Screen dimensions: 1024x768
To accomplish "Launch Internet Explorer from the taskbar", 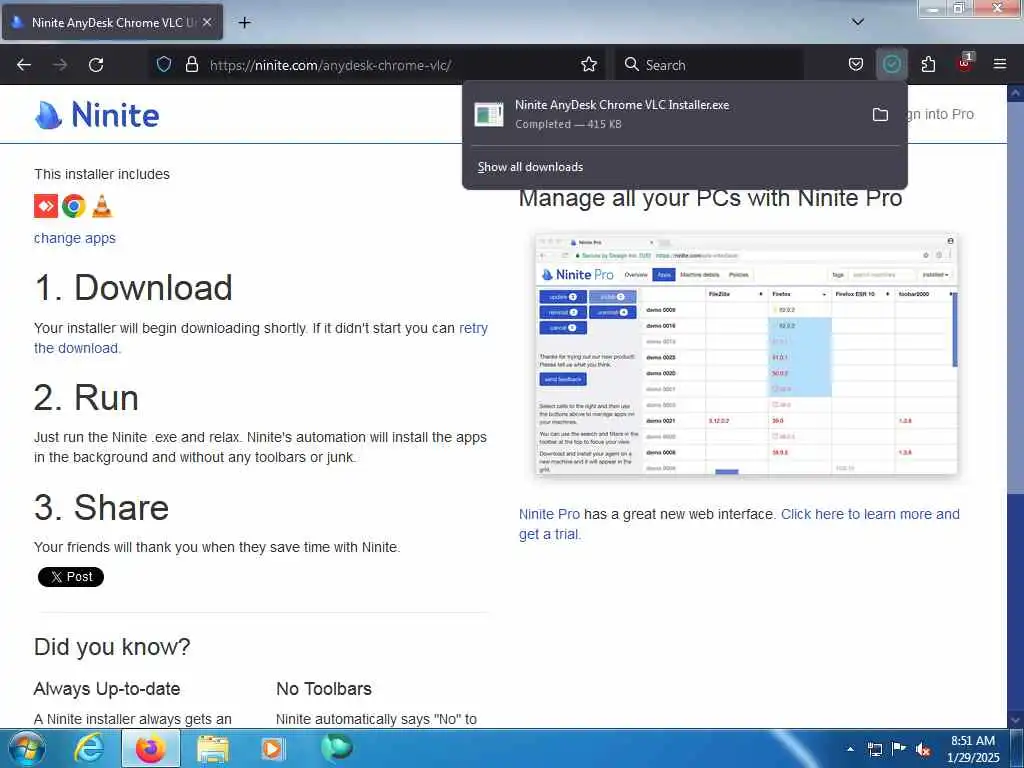I will [x=88, y=748].
